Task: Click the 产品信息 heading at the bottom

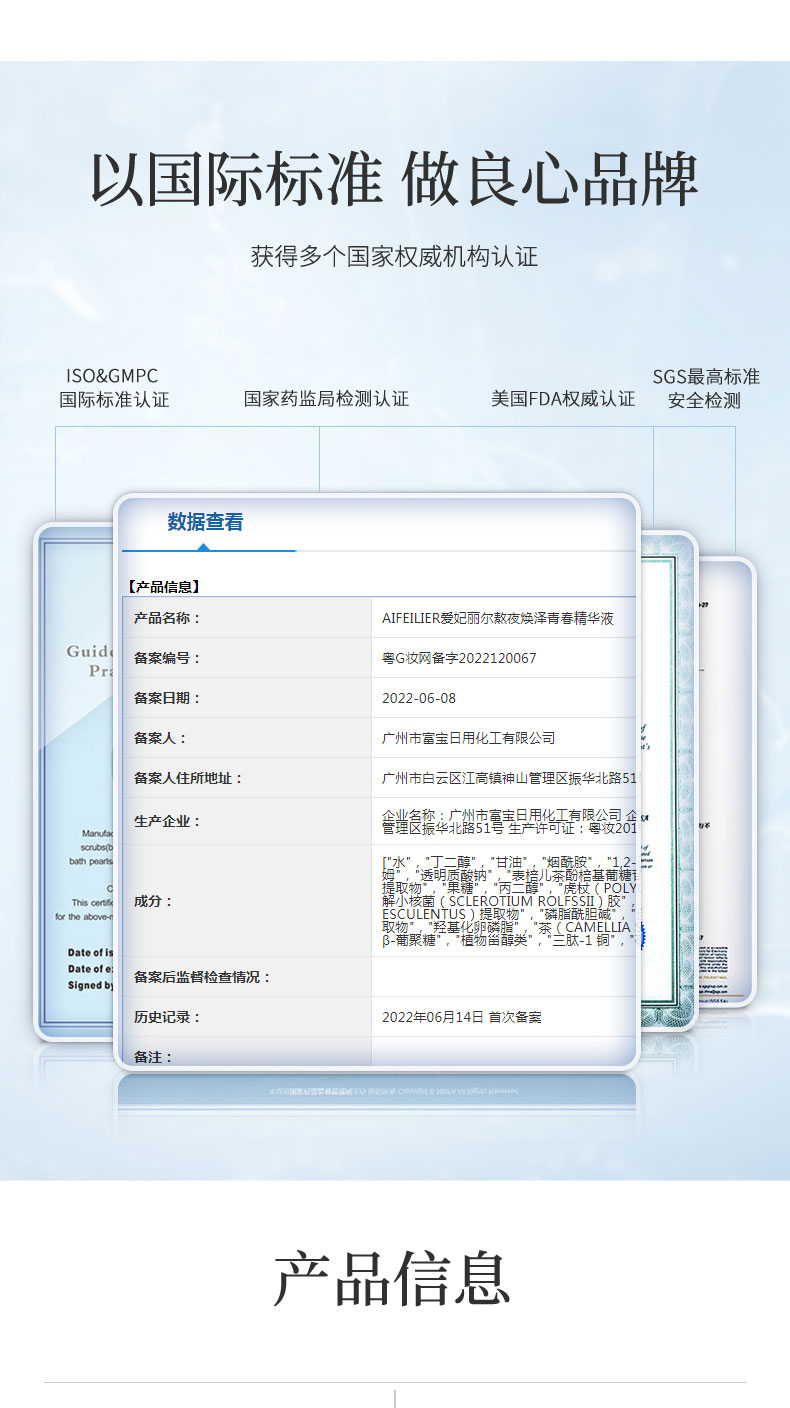Action: (392, 1278)
